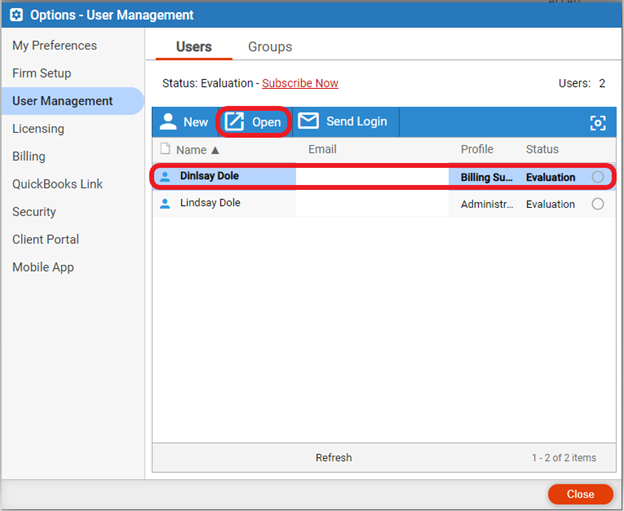The height and width of the screenshot is (511, 624).
Task: Click the document icon in Name header
Action: (x=165, y=149)
